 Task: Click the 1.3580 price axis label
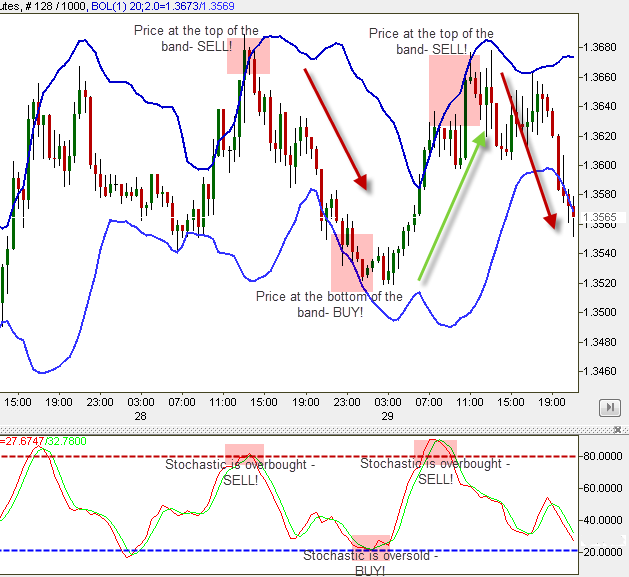click(x=599, y=194)
